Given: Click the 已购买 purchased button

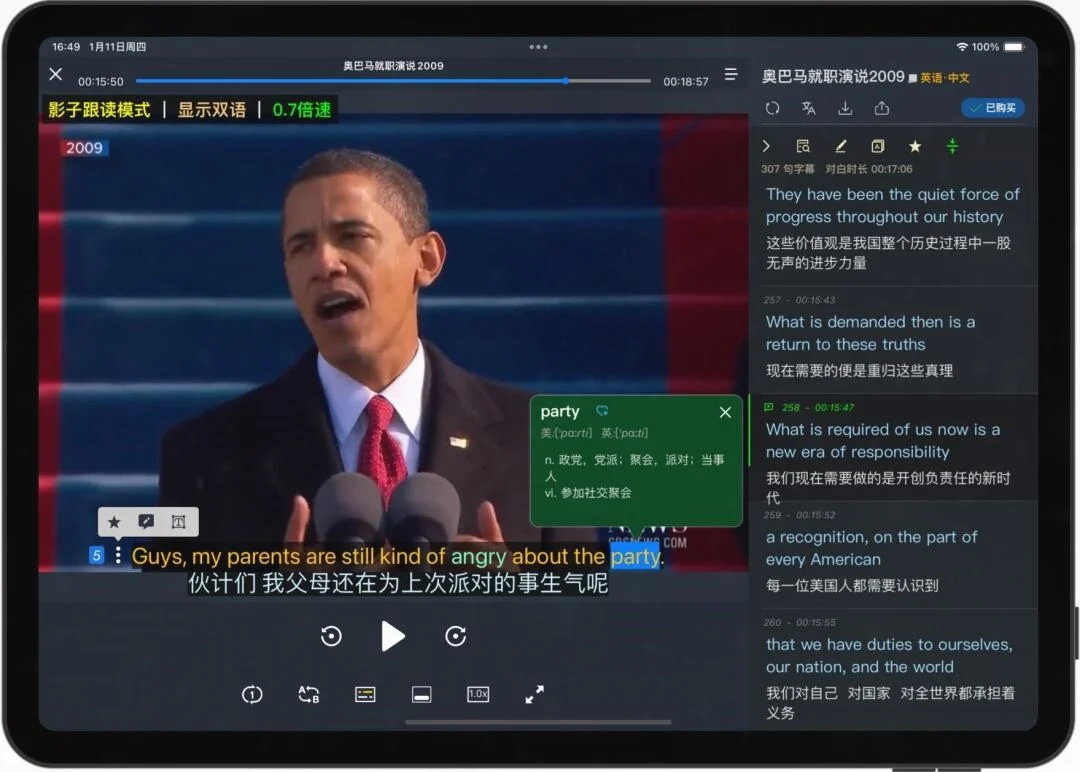Looking at the screenshot, I should 993,107.
